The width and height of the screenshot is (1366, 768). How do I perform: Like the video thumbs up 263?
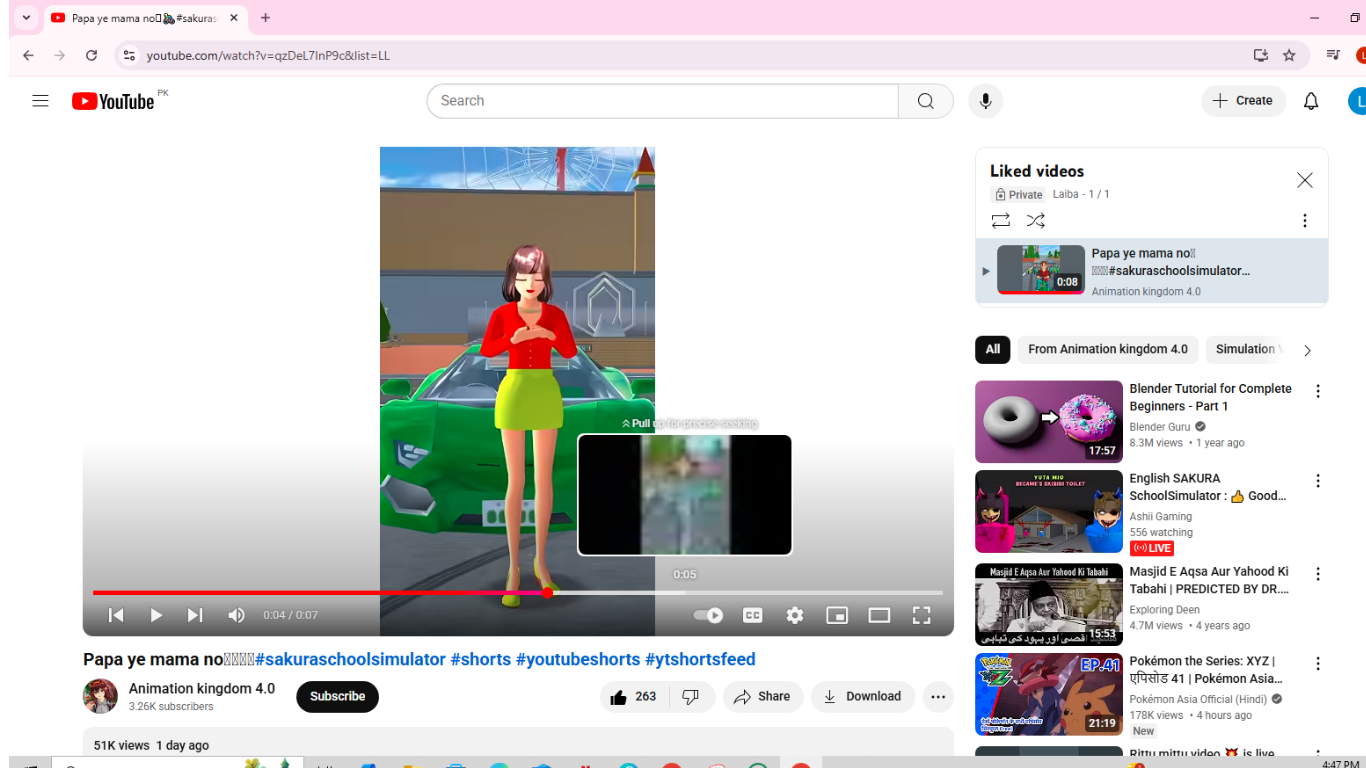click(x=632, y=697)
